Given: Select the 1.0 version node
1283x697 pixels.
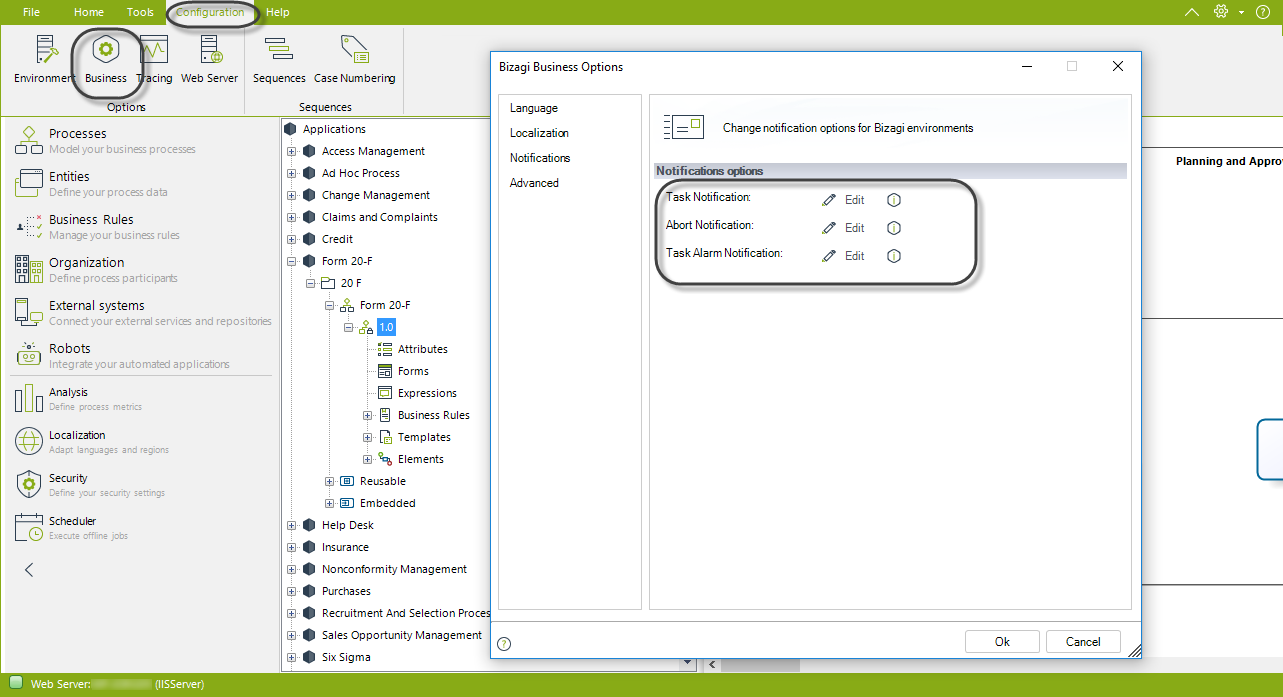Looking at the screenshot, I should (x=386, y=328).
